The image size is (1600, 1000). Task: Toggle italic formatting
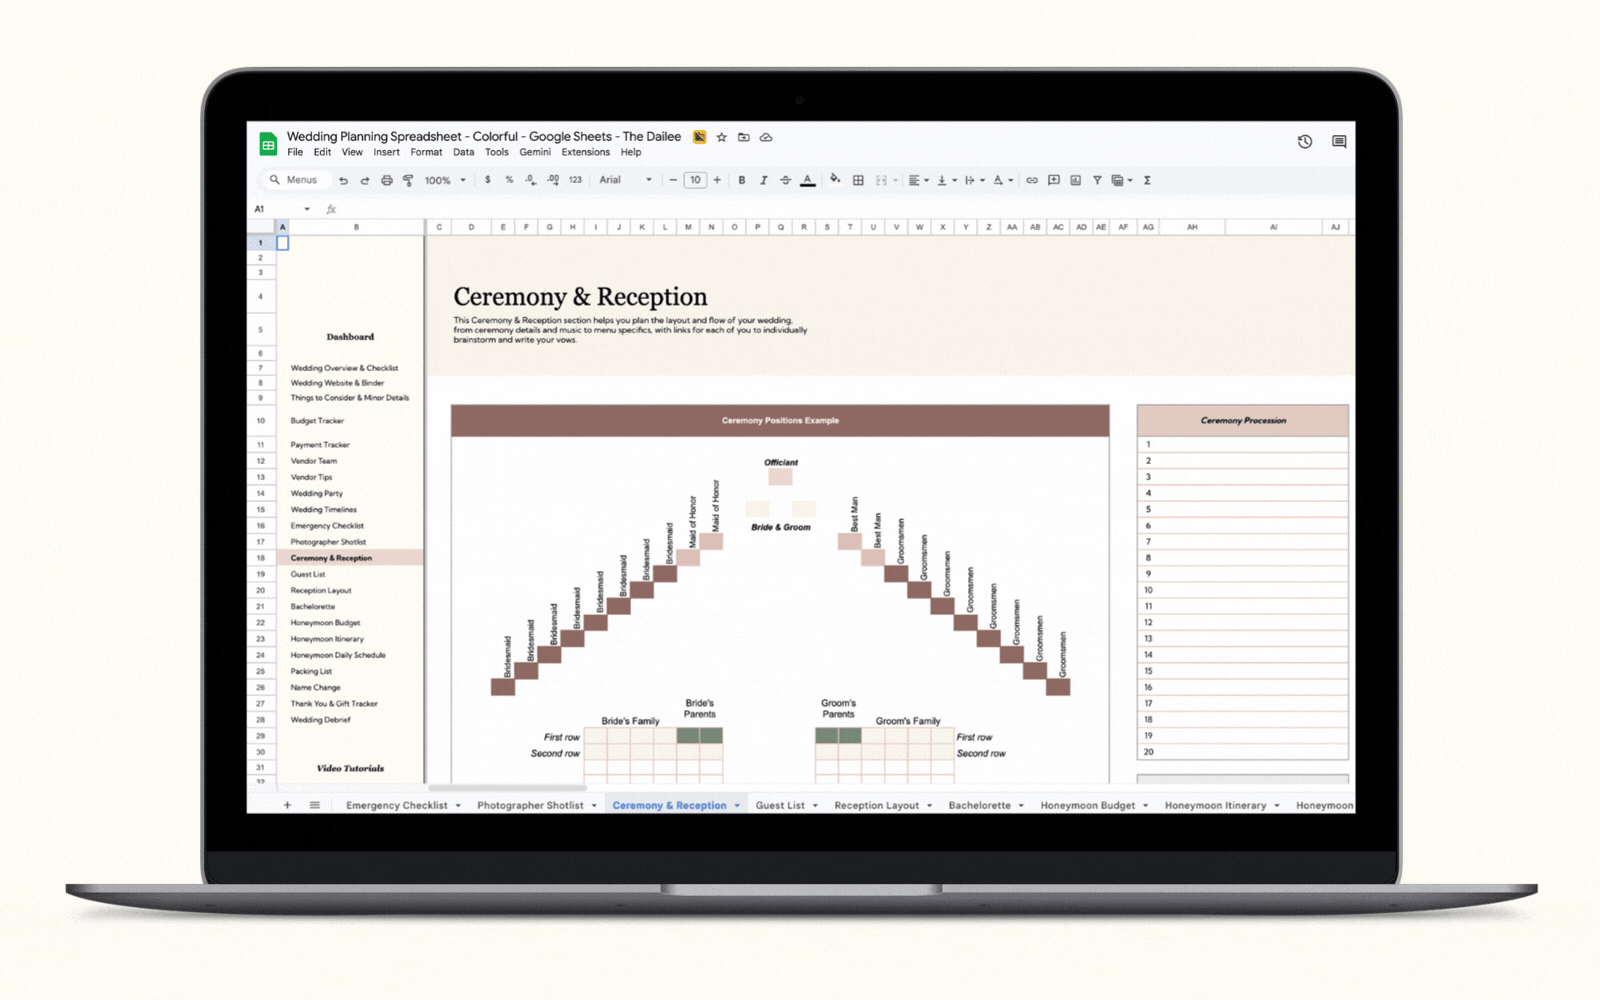(x=763, y=181)
